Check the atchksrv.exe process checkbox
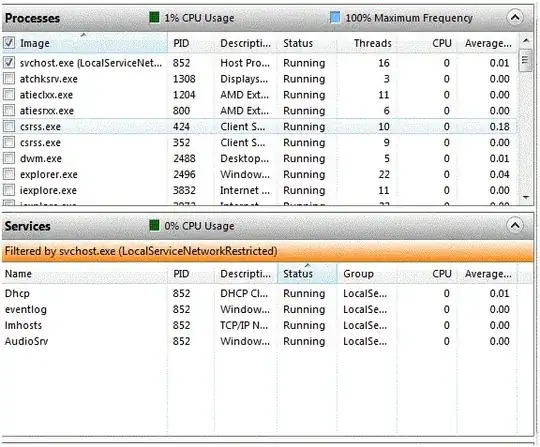 coord(9,79)
